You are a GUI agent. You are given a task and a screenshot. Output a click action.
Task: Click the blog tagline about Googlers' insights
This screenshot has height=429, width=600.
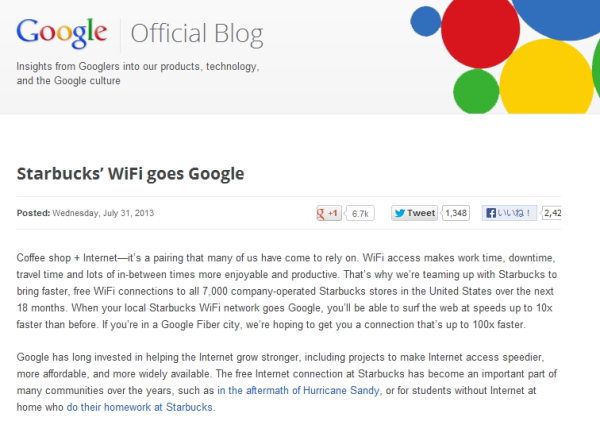click(x=138, y=73)
